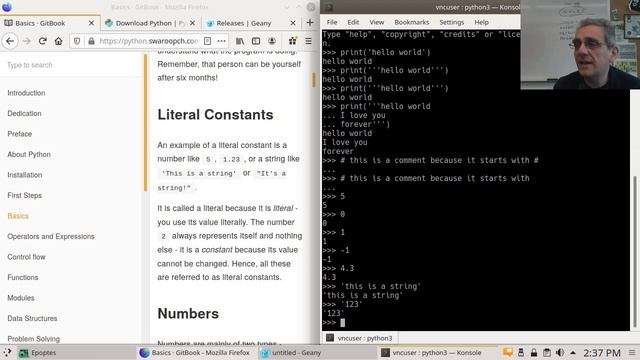
Task: Click the Firefox URL address field
Action: point(149,41)
